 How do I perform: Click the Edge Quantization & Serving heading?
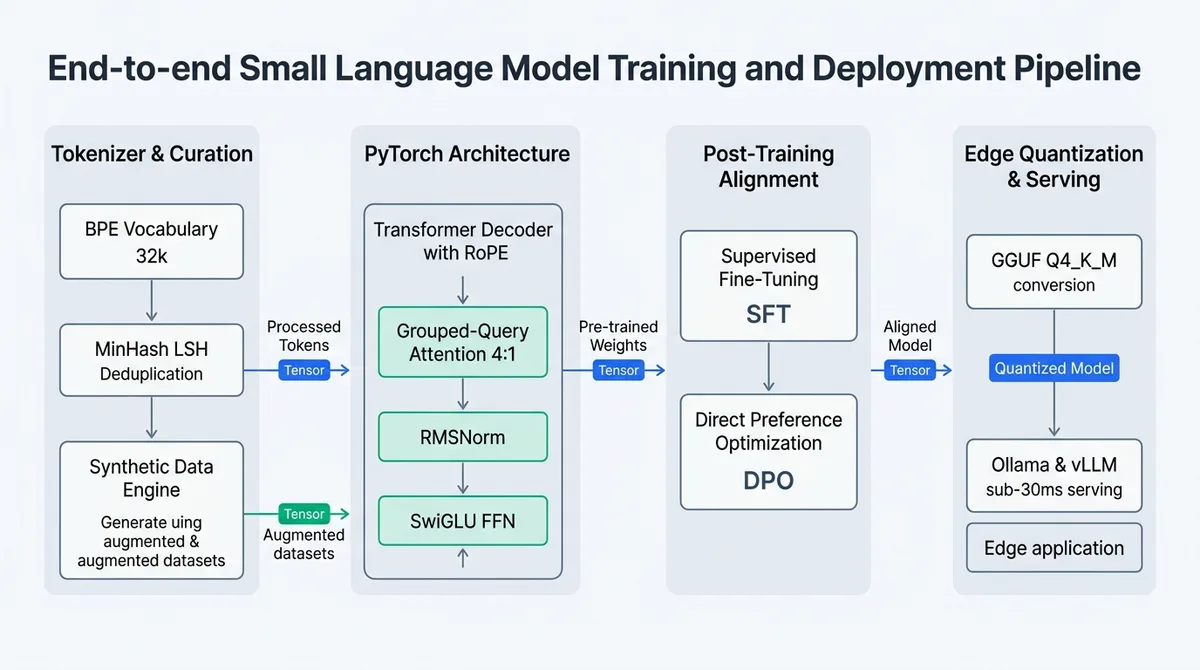[1054, 166]
